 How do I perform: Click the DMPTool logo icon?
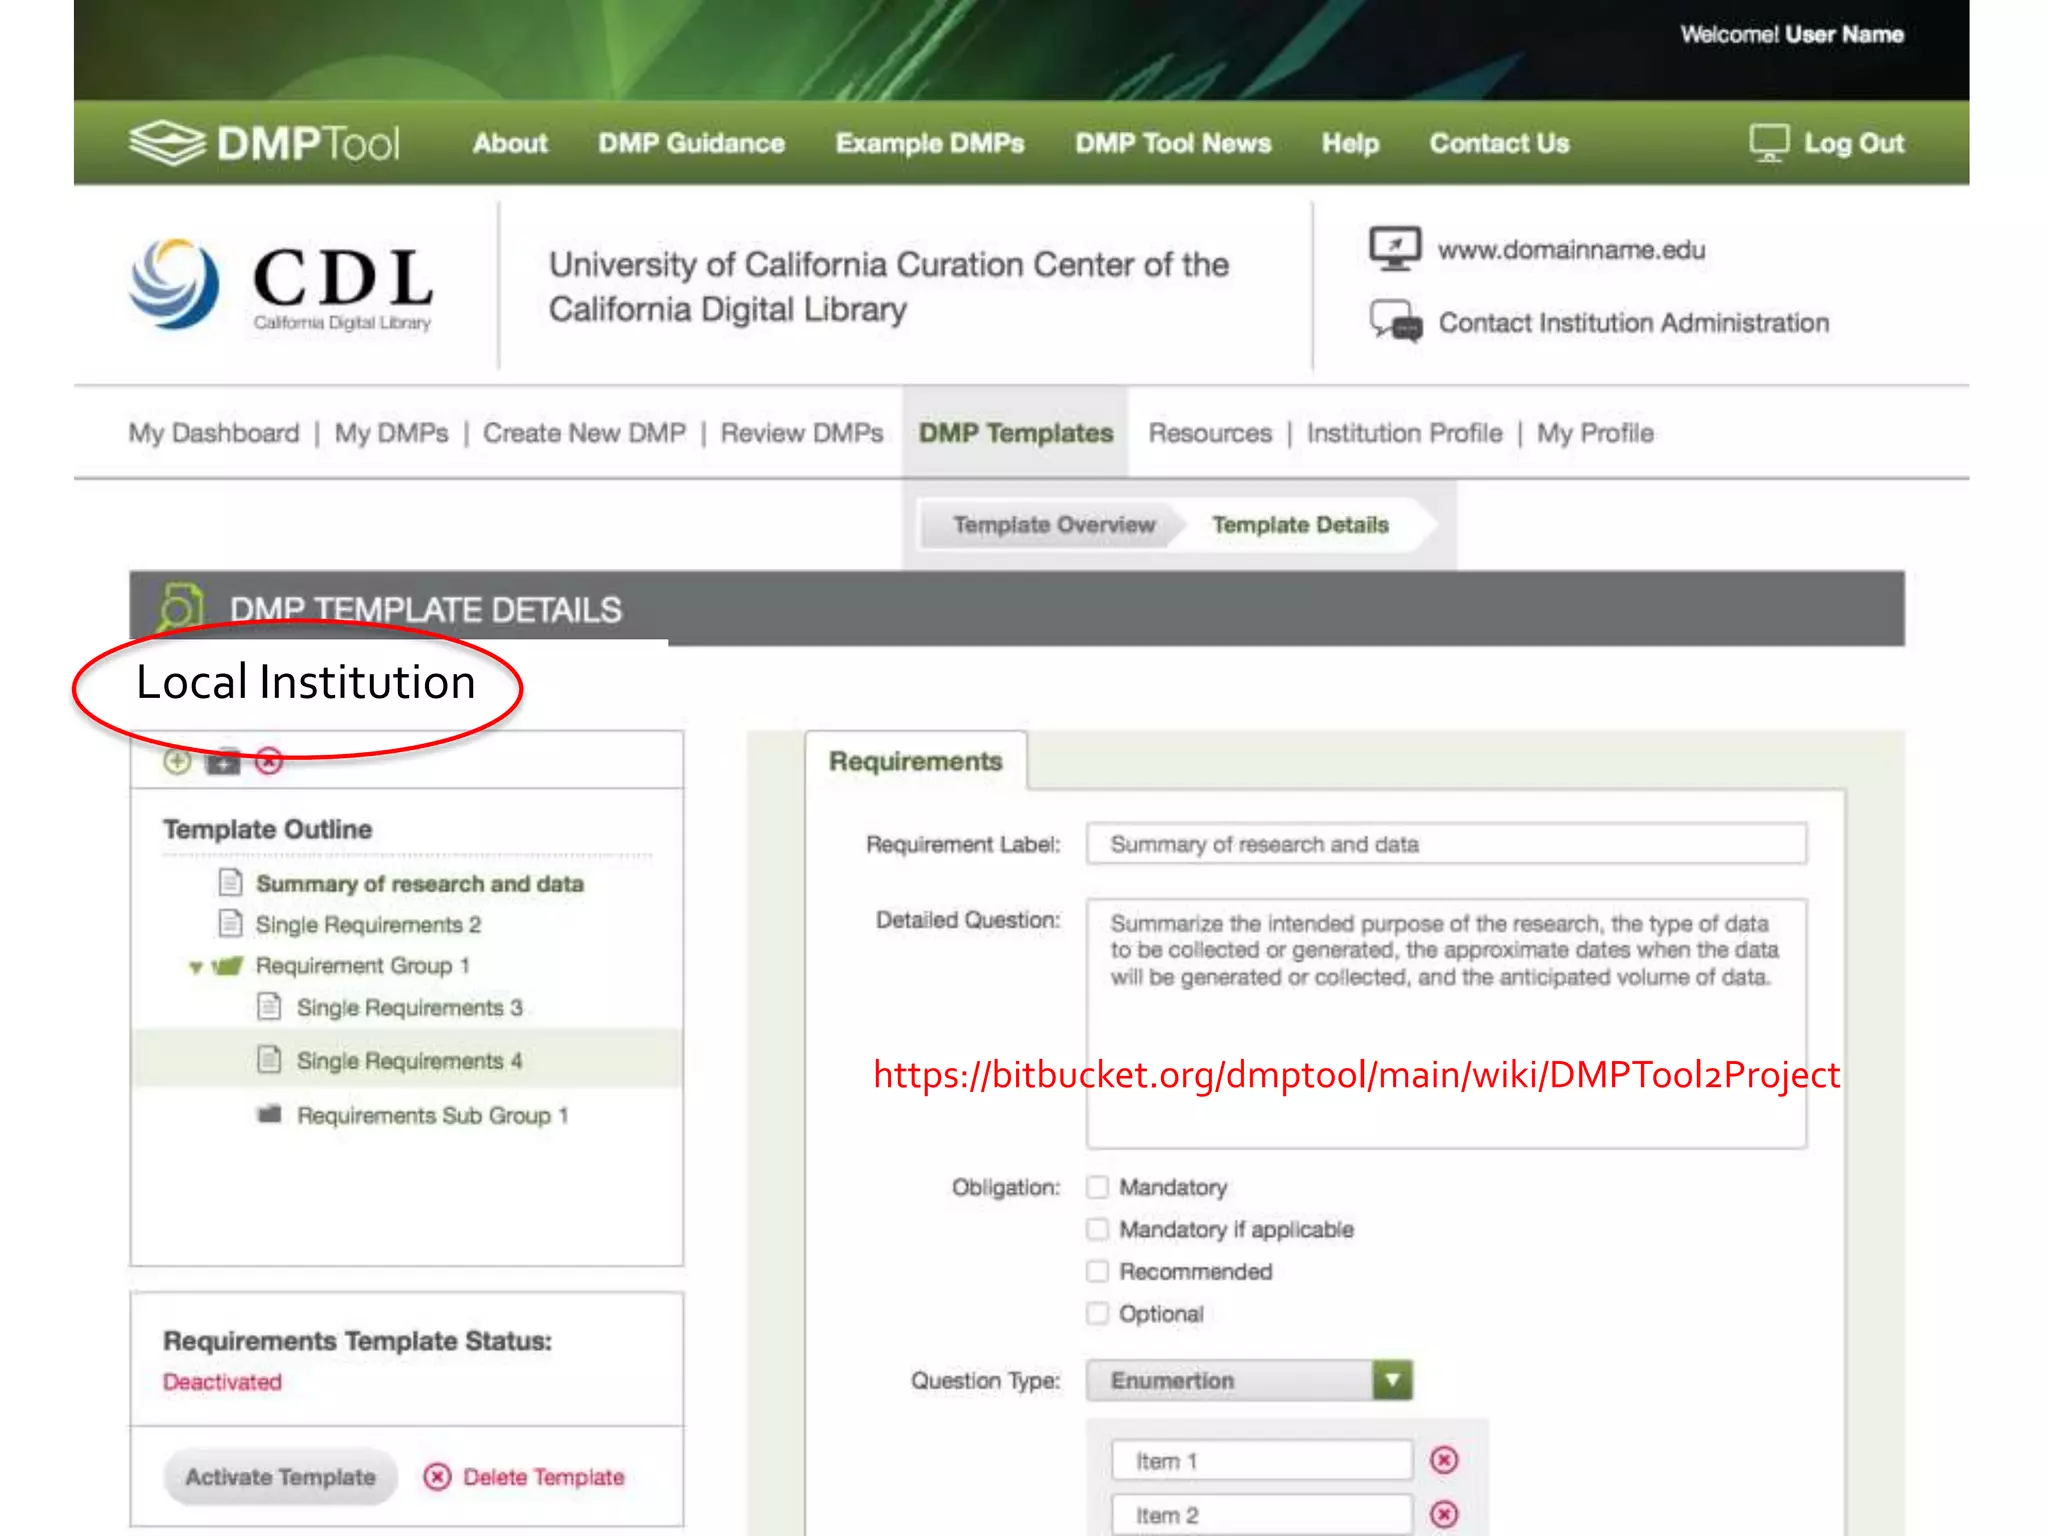pos(166,143)
